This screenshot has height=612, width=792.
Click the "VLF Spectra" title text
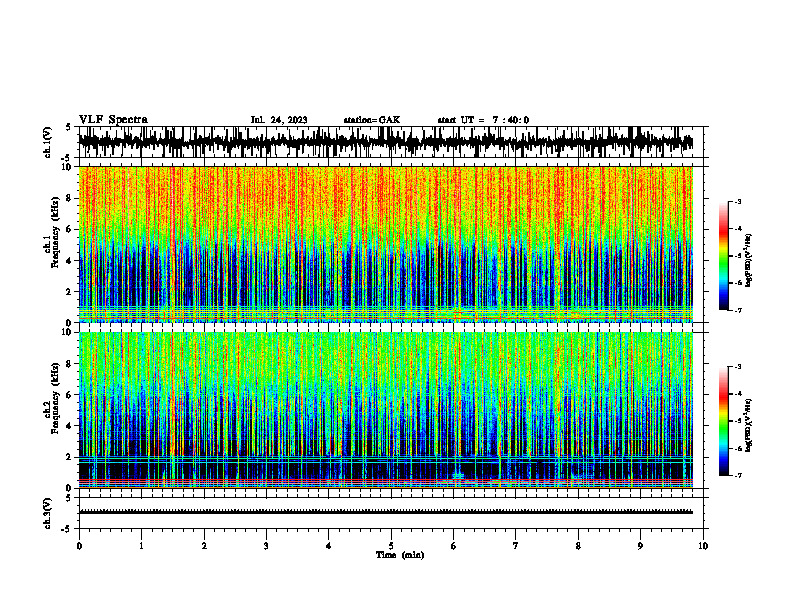click(113, 120)
